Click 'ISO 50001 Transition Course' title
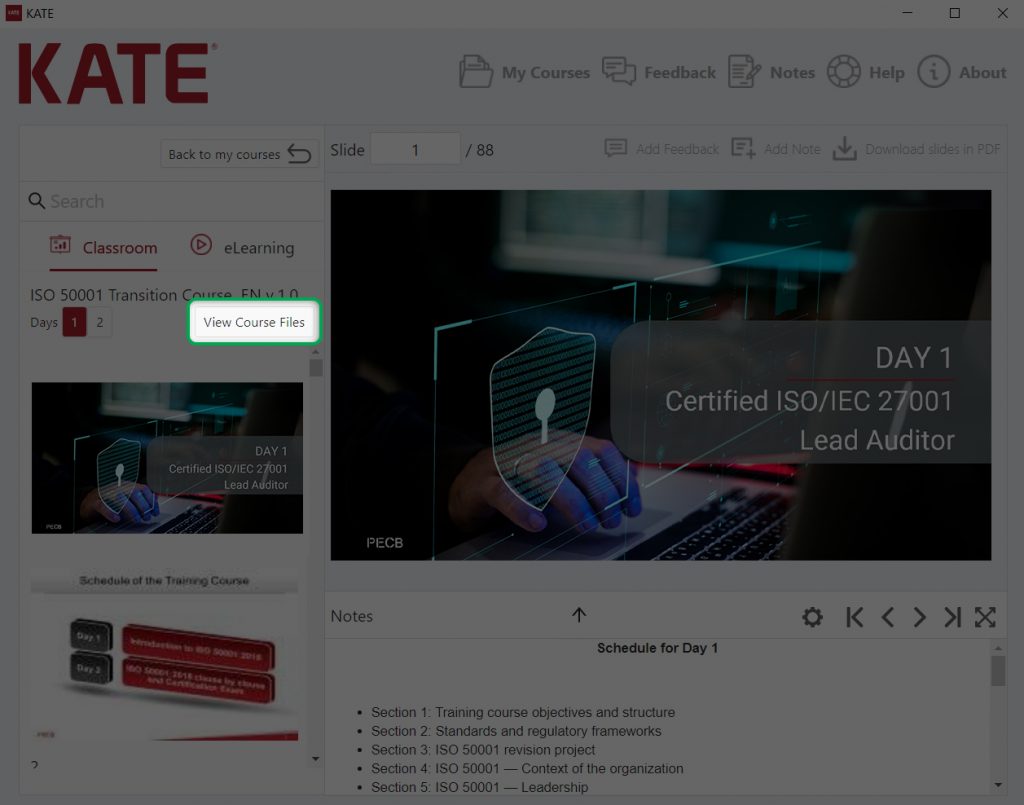 [164, 294]
